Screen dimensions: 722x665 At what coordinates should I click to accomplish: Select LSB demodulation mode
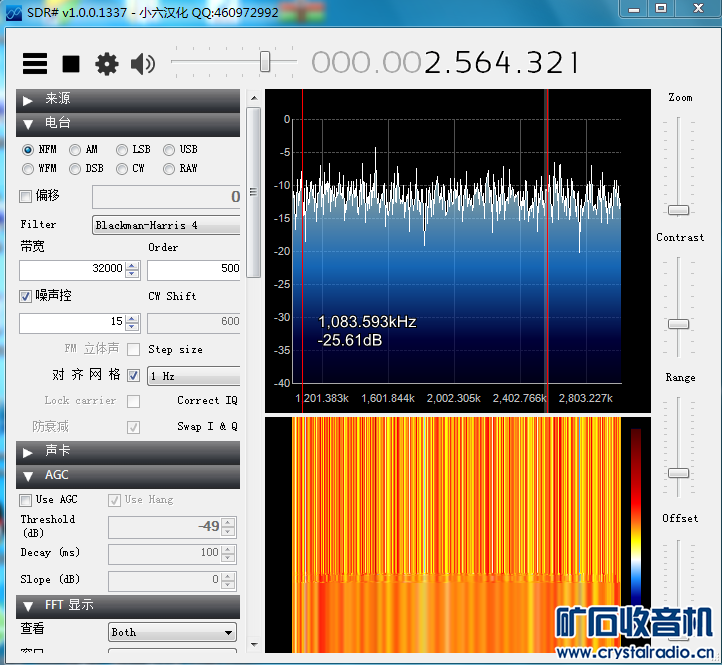(122, 150)
